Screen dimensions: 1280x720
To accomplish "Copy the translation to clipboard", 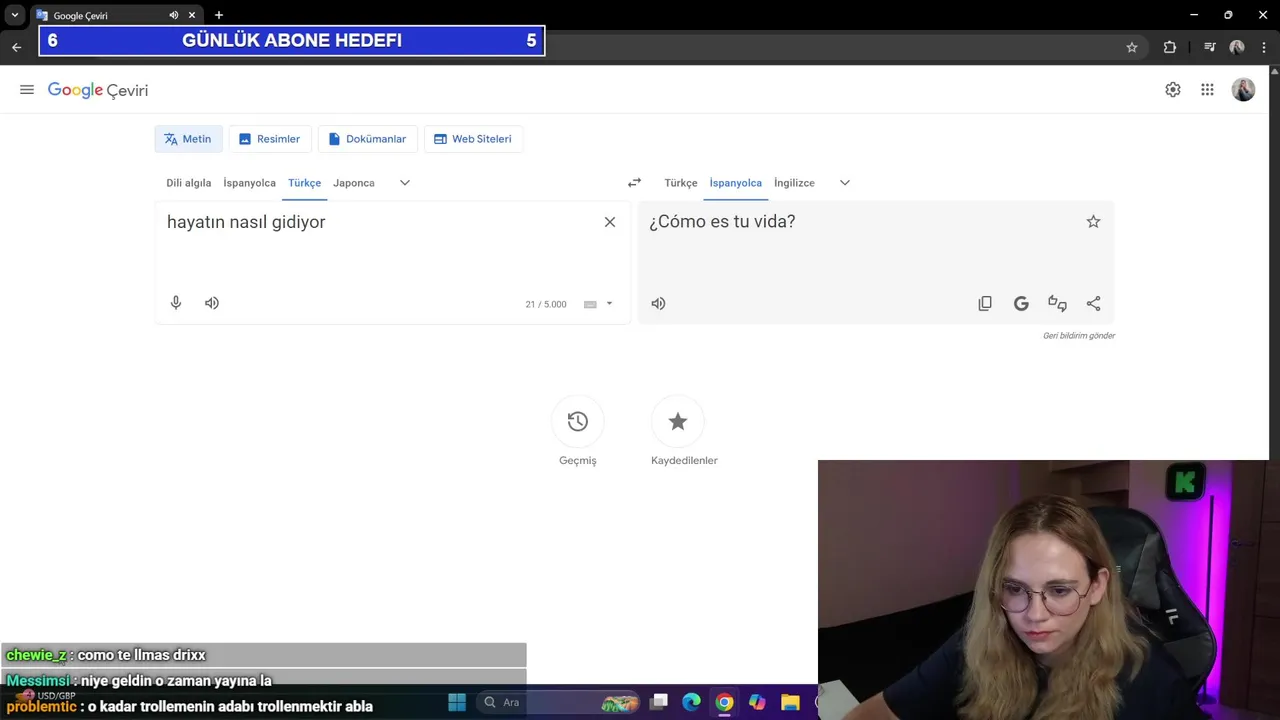I will click(985, 303).
